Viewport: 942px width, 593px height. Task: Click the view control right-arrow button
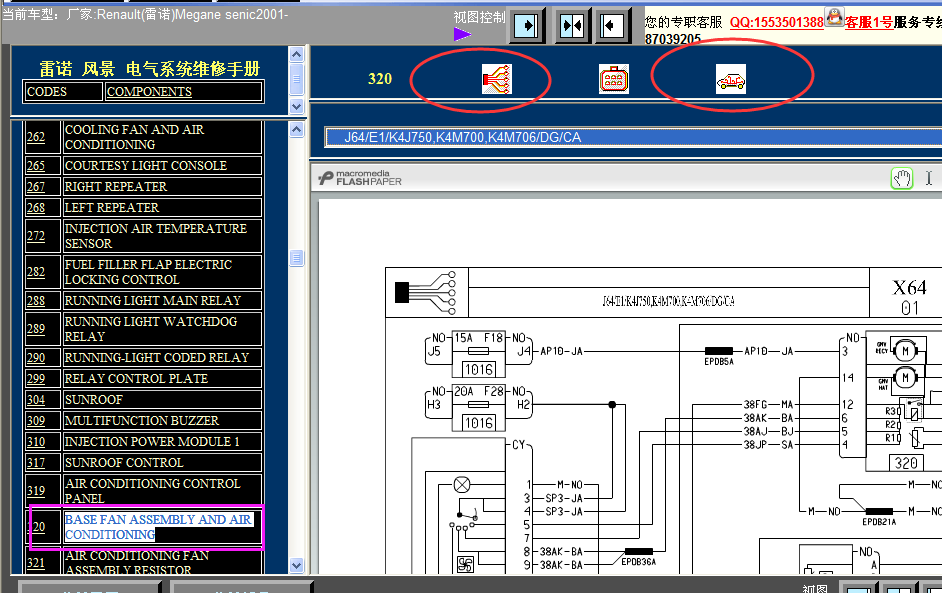(x=527, y=26)
